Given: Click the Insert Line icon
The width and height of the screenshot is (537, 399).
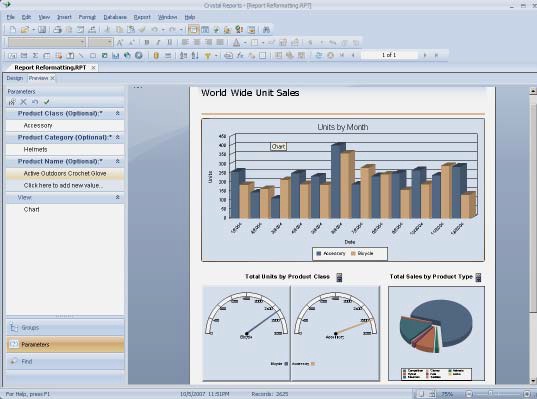Looking at the screenshot, I should (81, 55).
